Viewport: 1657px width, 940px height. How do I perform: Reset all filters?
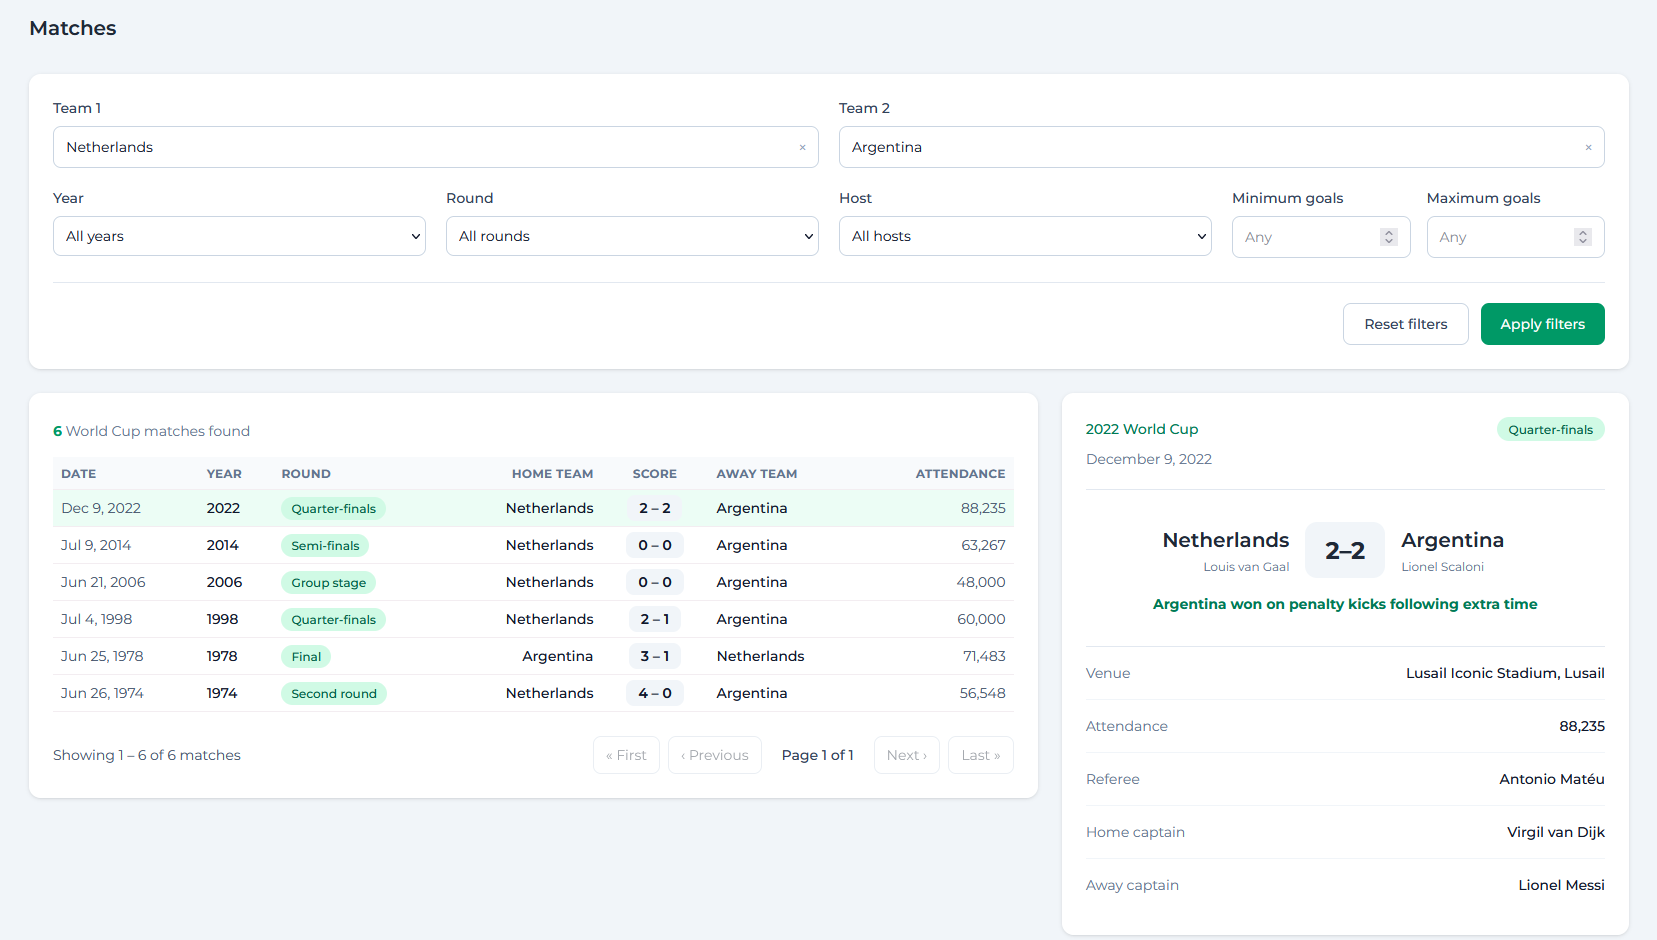tap(1405, 324)
